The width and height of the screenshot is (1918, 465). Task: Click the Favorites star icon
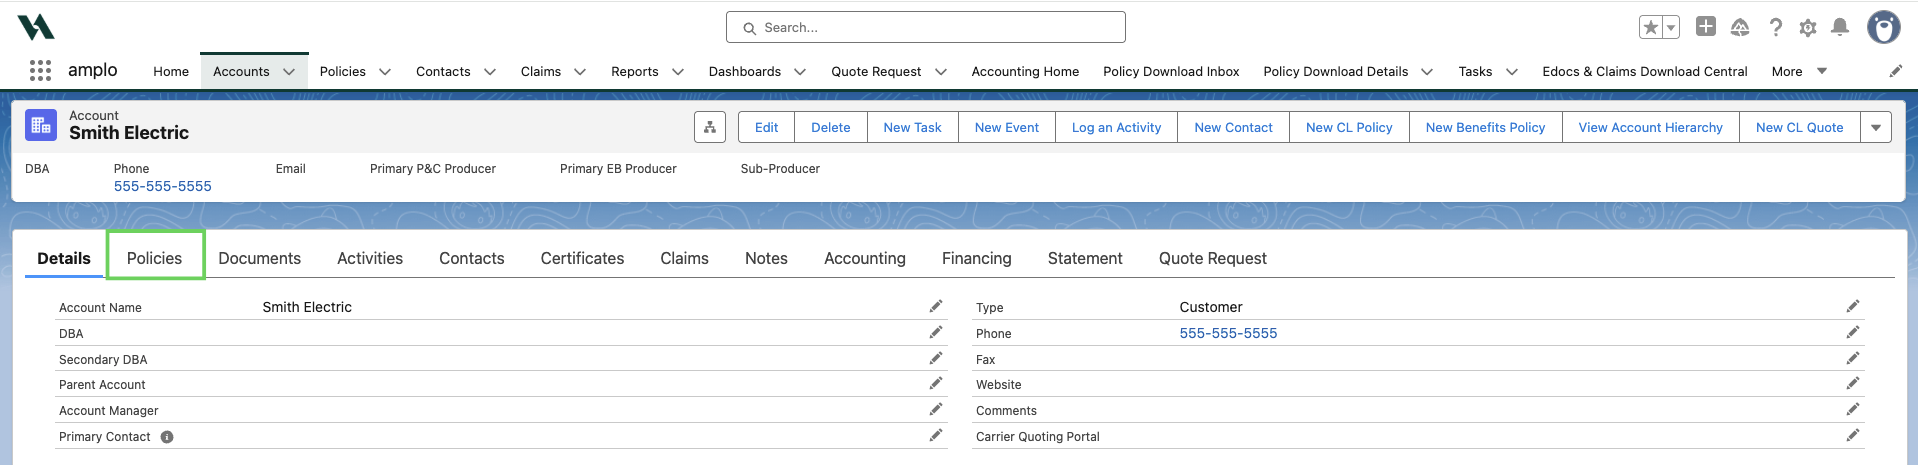(1650, 28)
